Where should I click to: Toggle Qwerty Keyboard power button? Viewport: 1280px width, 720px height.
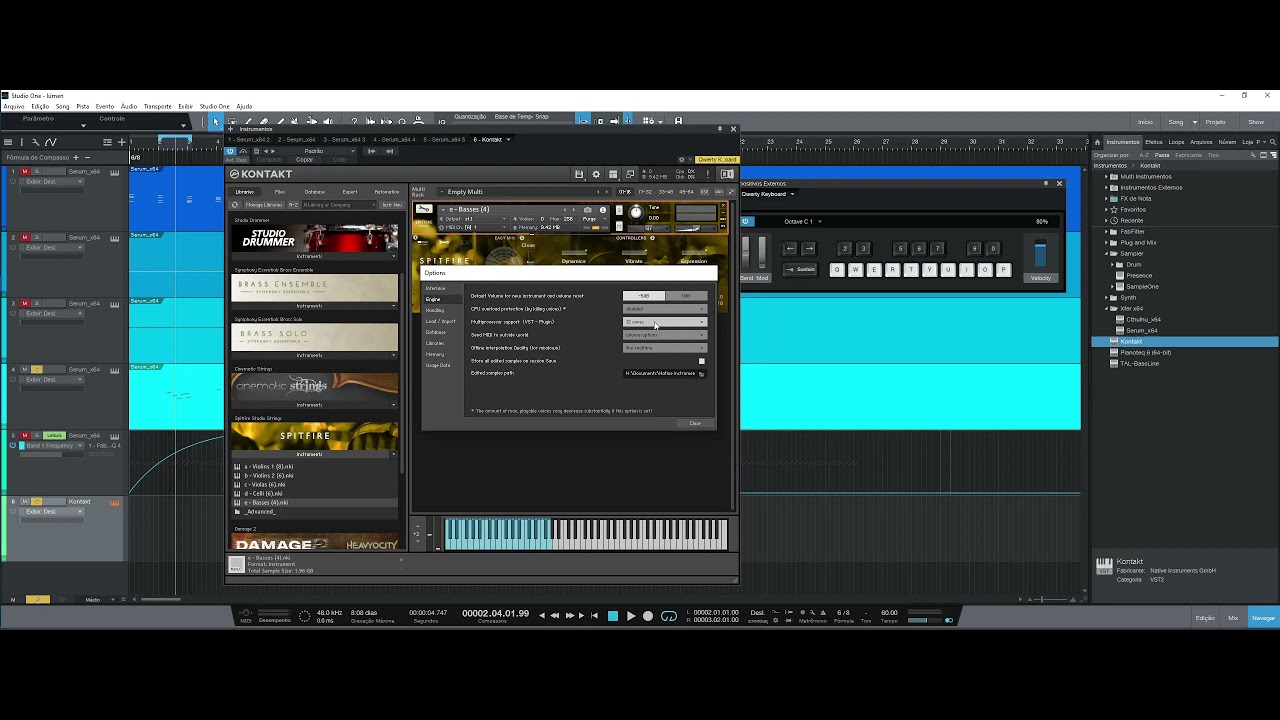[x=745, y=221]
